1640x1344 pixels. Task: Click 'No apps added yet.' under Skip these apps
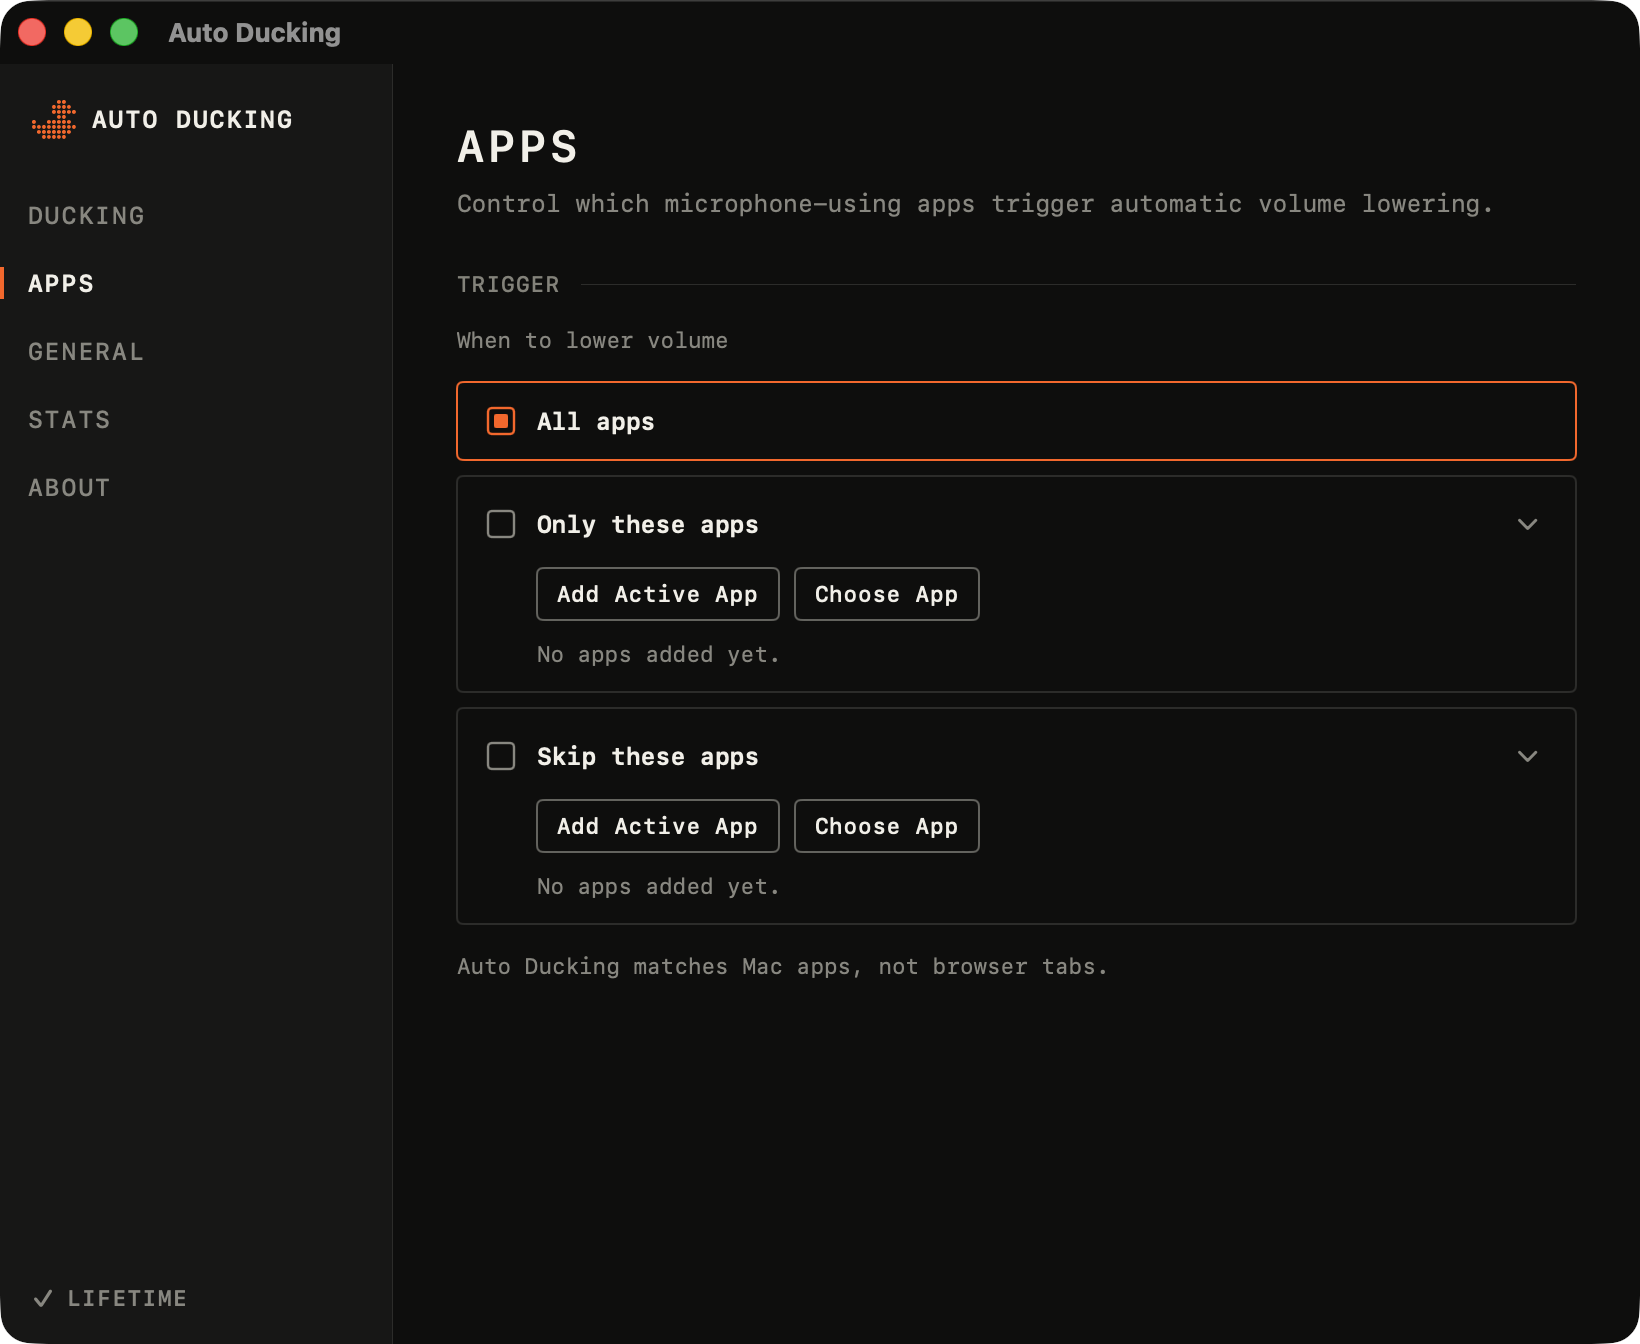[658, 887]
